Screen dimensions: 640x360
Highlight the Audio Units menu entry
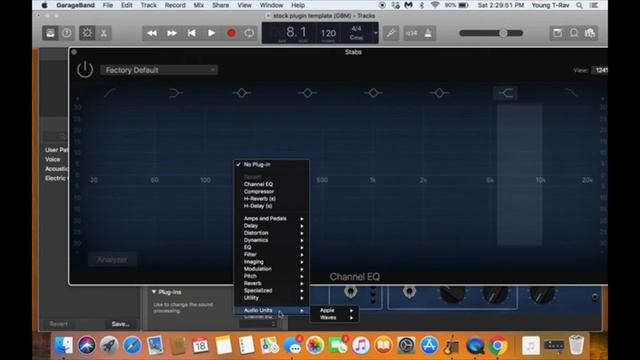pos(271,311)
